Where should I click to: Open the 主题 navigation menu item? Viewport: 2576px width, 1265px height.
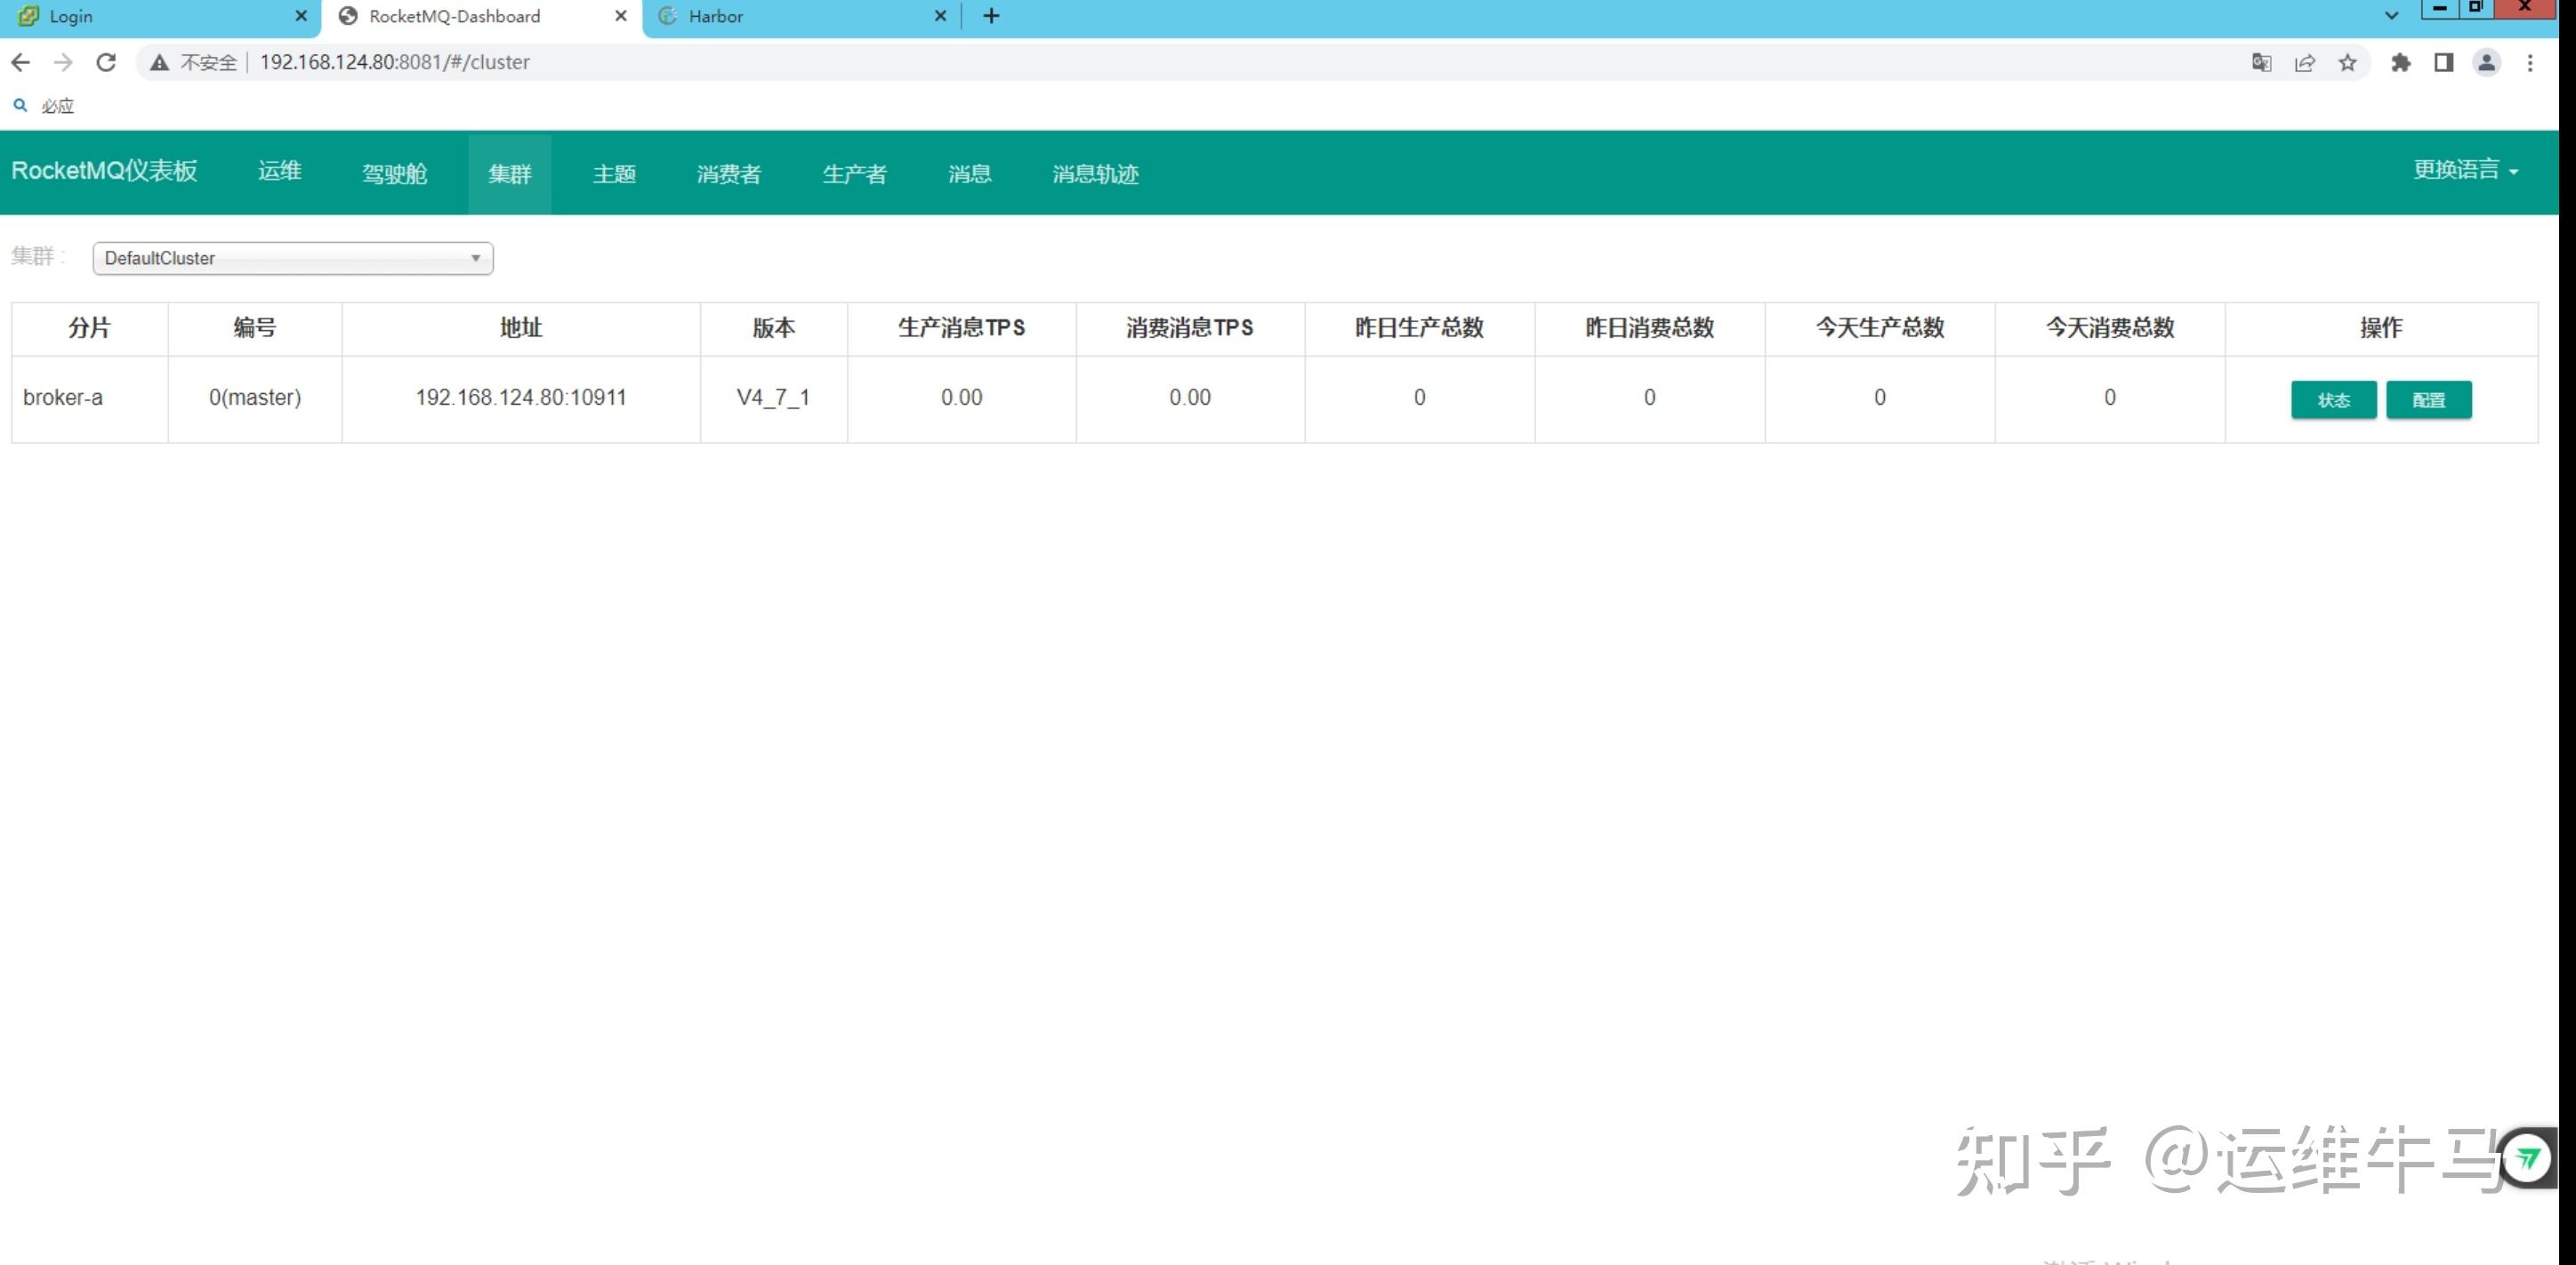click(614, 174)
